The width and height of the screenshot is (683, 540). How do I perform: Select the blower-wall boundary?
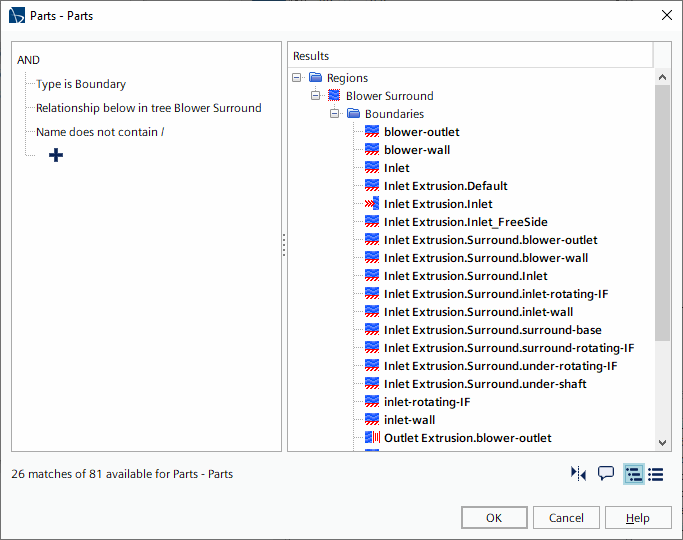tap(416, 150)
